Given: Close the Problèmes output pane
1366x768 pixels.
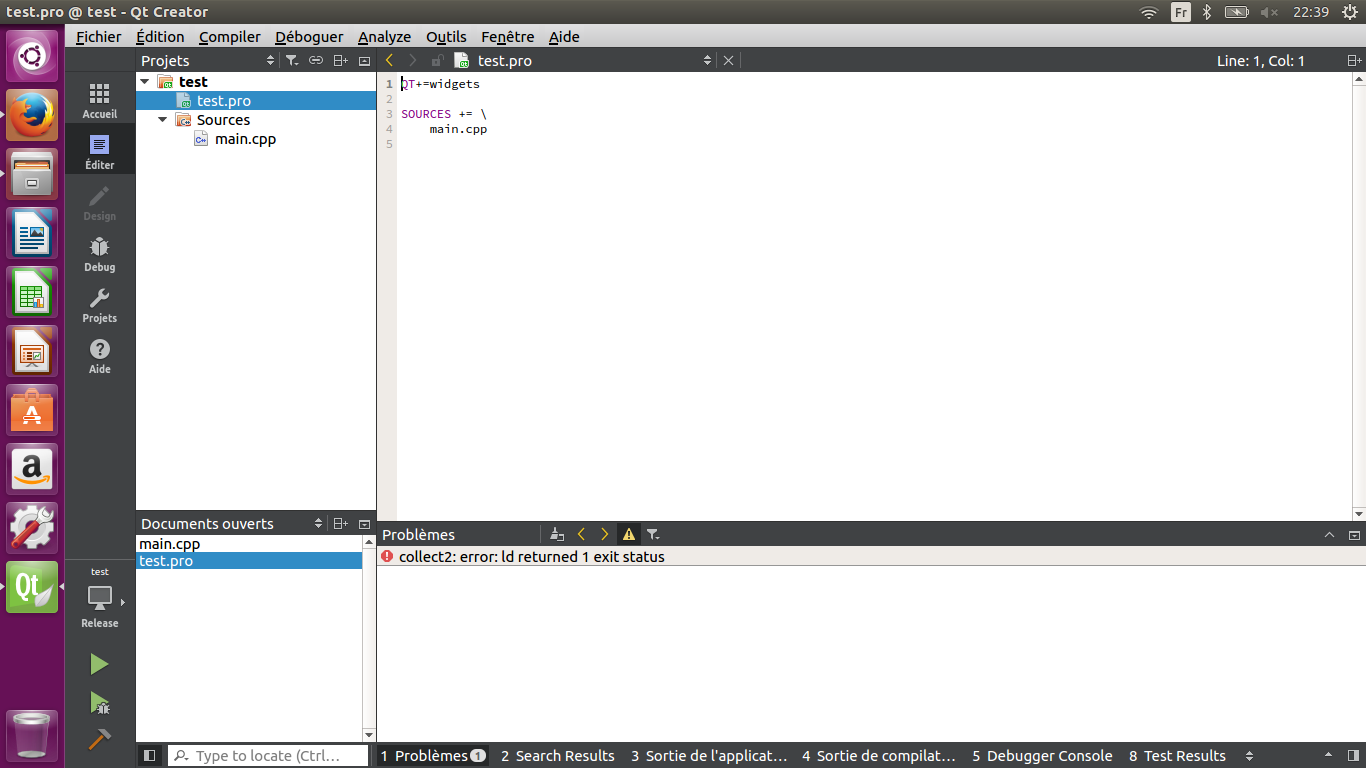Looking at the screenshot, I should [x=1354, y=535].
